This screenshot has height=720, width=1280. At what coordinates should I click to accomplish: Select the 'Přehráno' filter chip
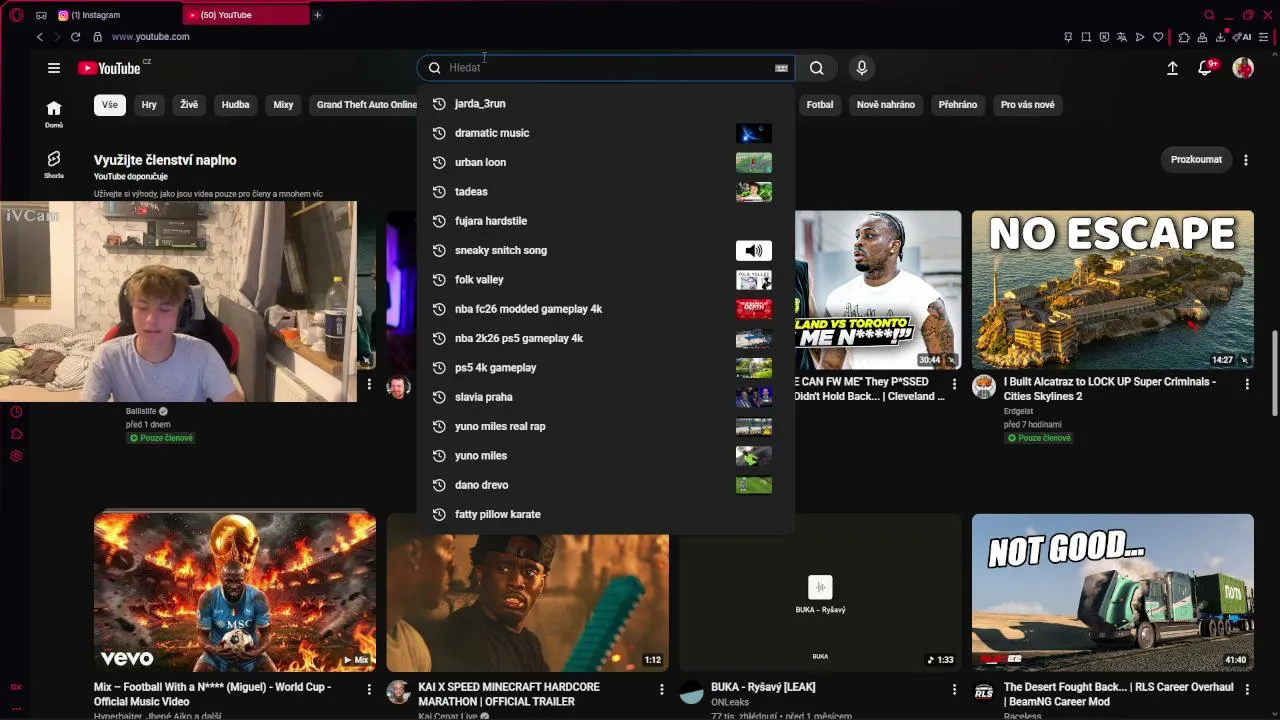(958, 105)
